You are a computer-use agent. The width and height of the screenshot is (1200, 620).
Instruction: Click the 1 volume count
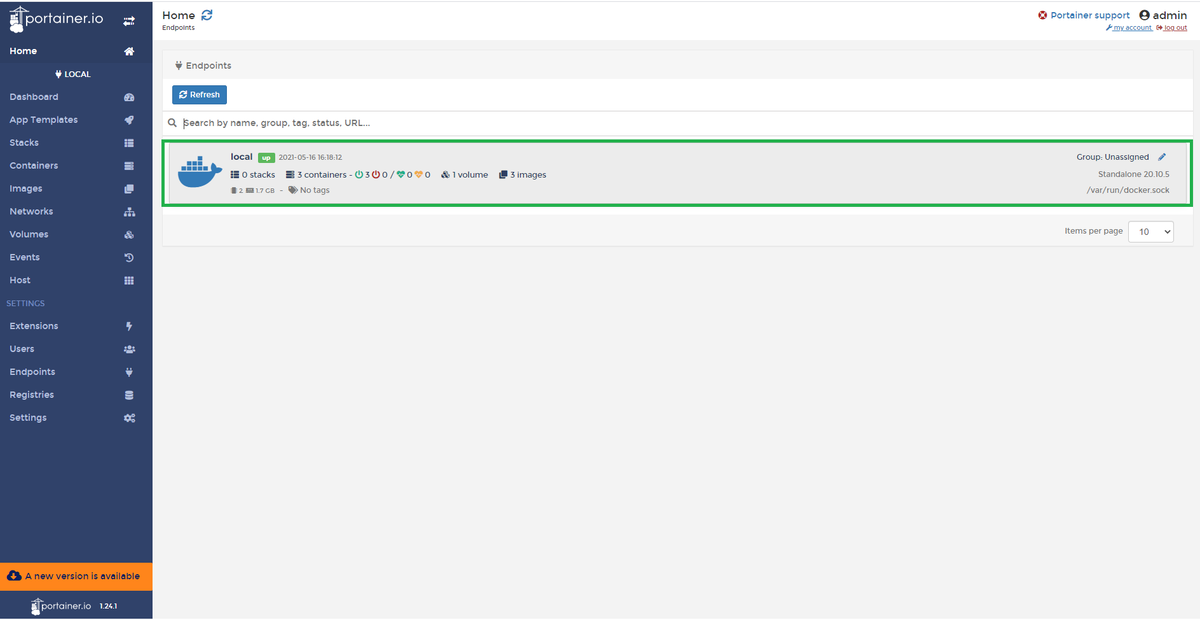464,175
